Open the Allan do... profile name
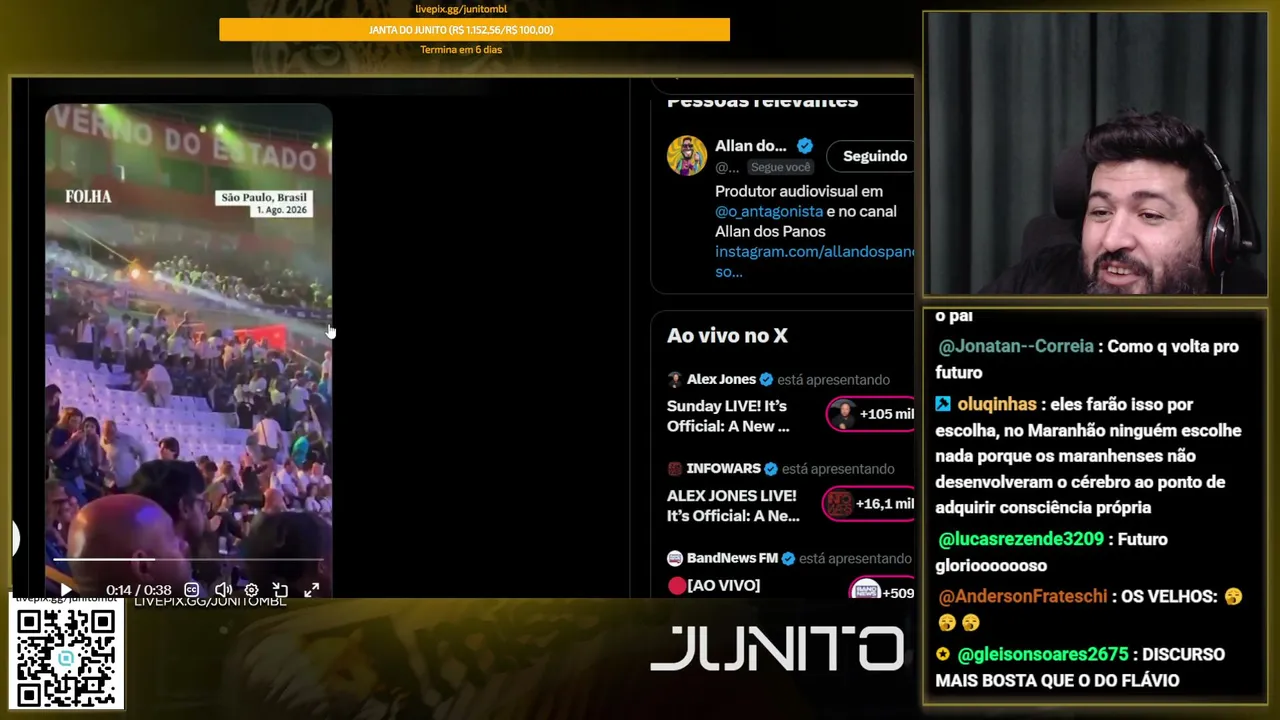The image size is (1280, 720). pos(751,146)
